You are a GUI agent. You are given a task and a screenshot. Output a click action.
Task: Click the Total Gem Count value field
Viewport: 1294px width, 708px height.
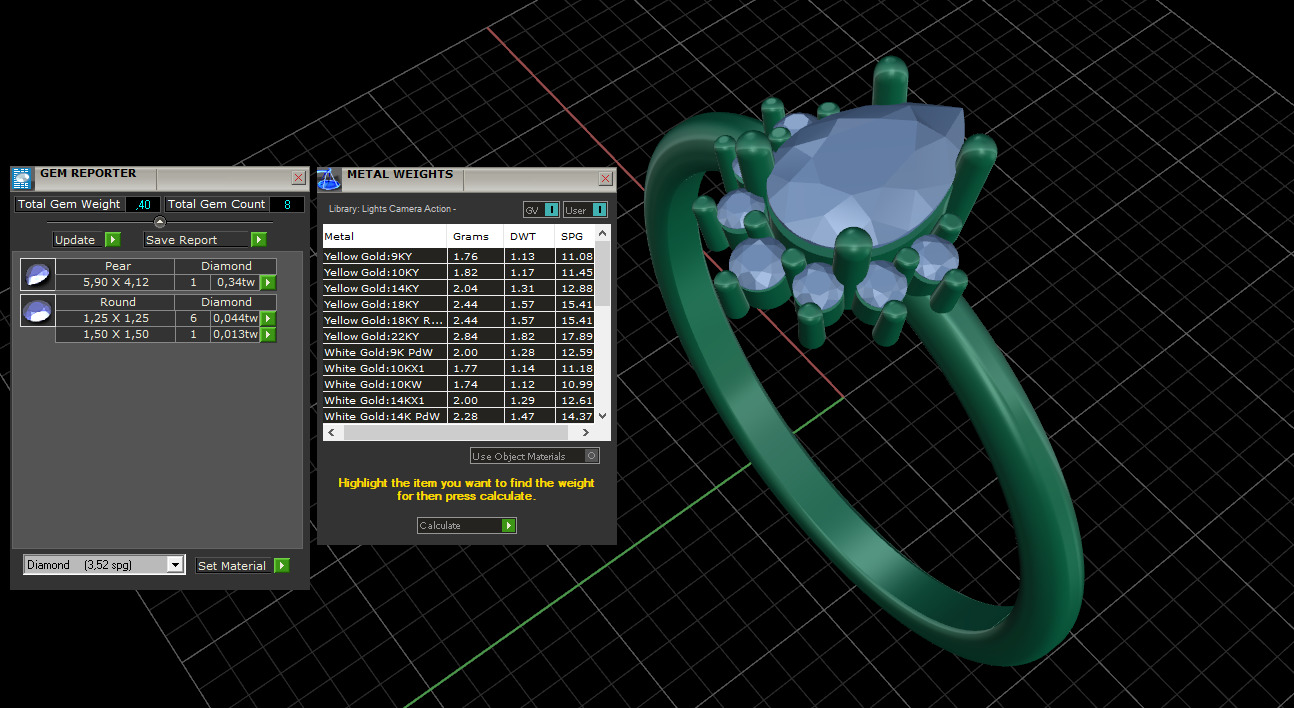pos(287,204)
